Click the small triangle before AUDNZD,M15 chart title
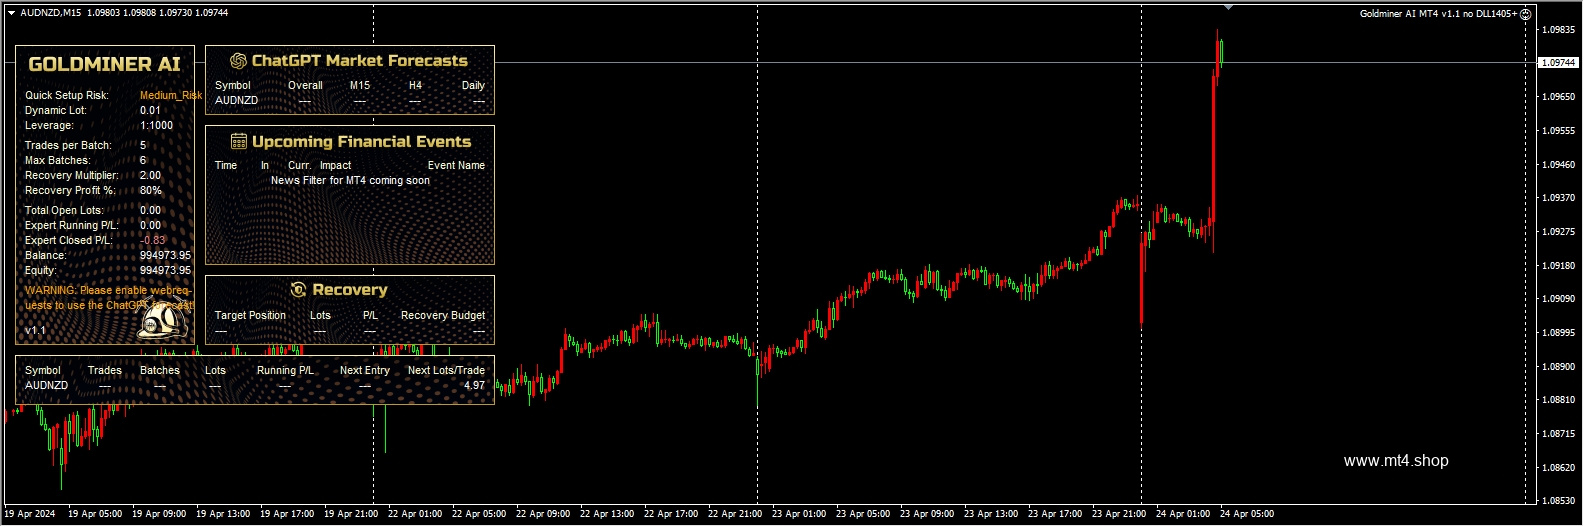 [12, 13]
